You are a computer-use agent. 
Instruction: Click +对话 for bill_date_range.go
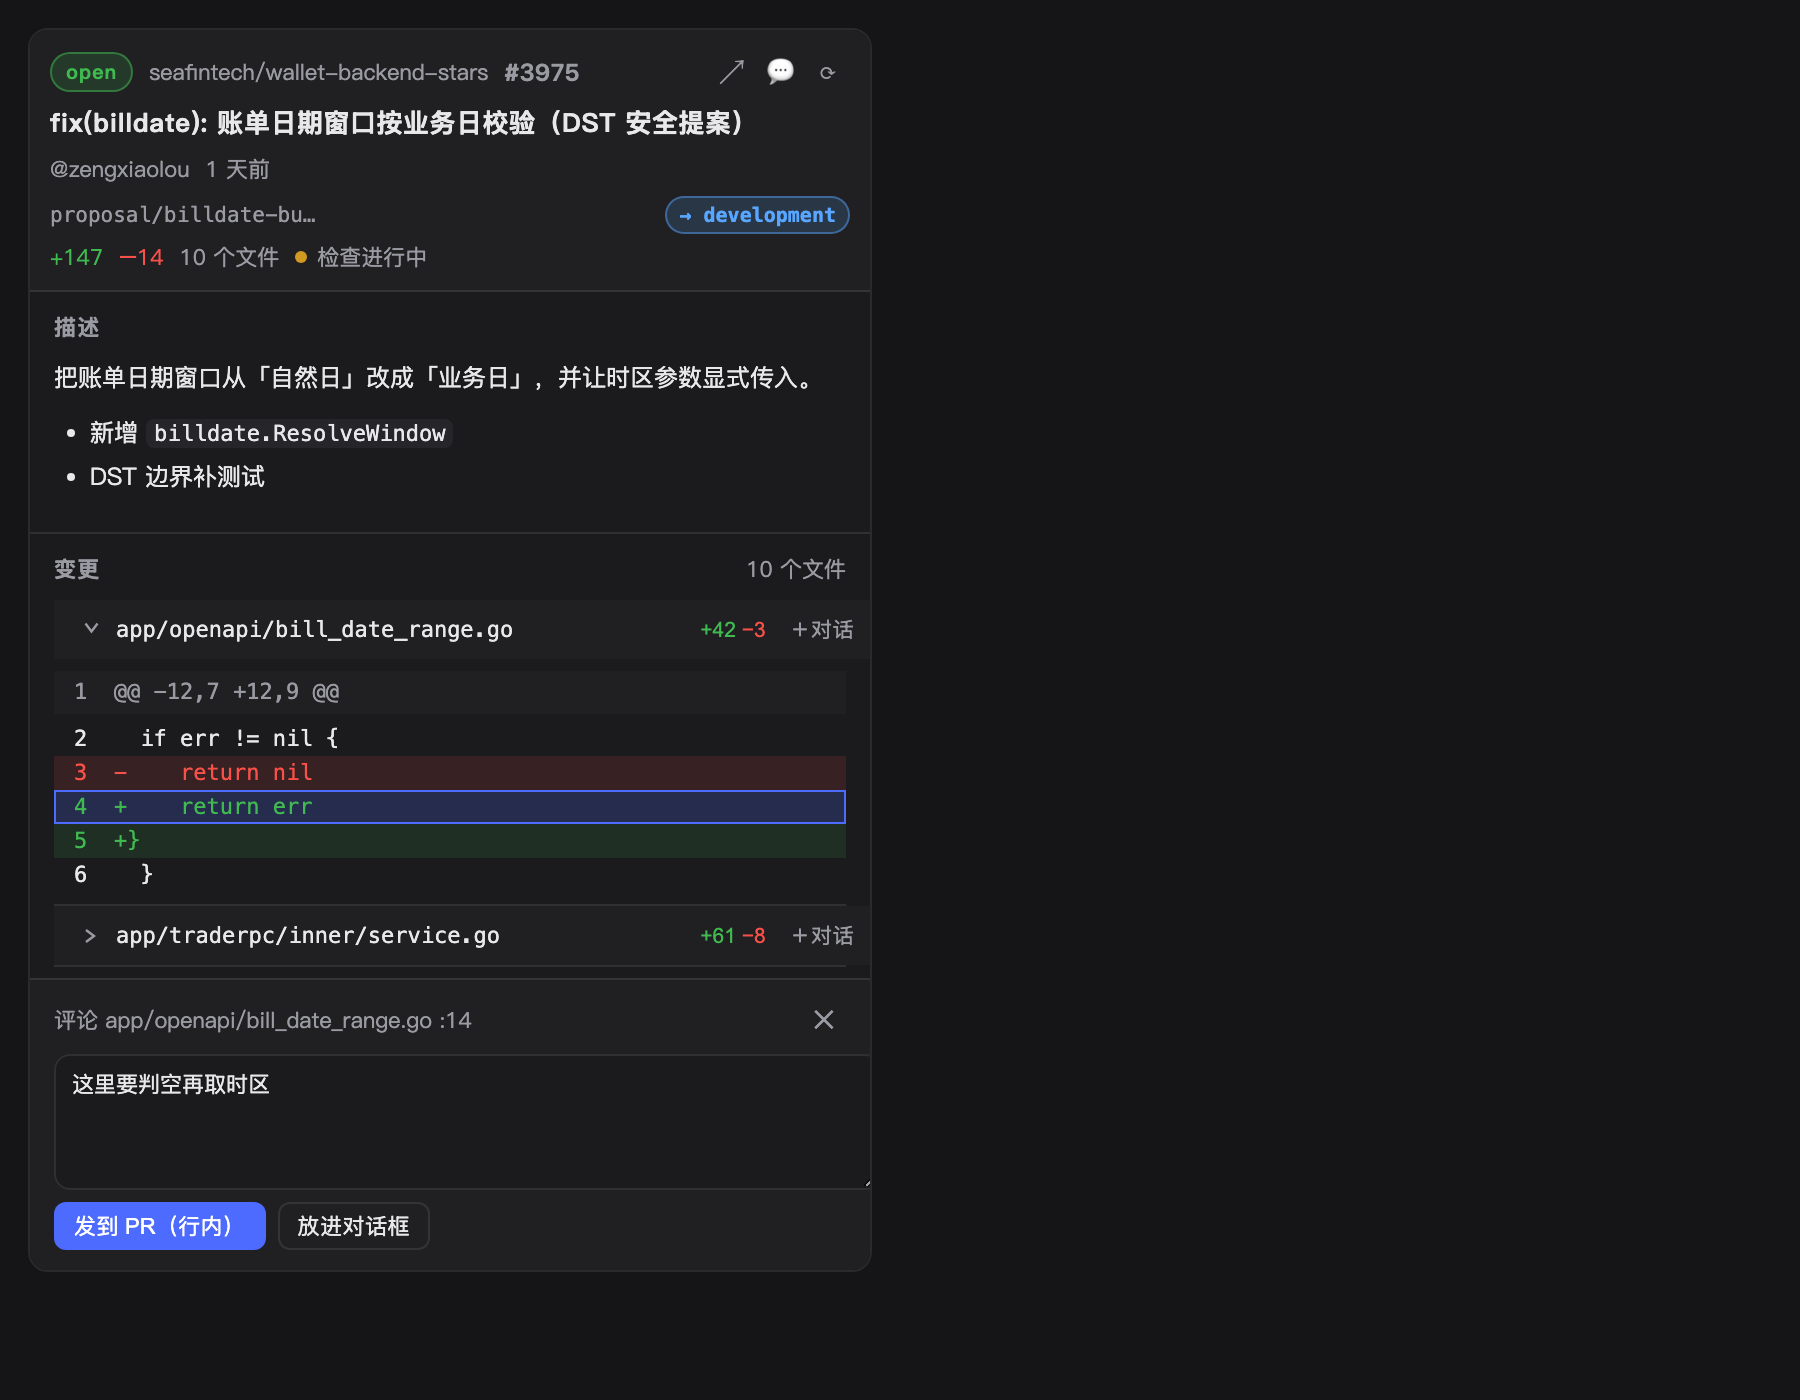click(x=822, y=629)
